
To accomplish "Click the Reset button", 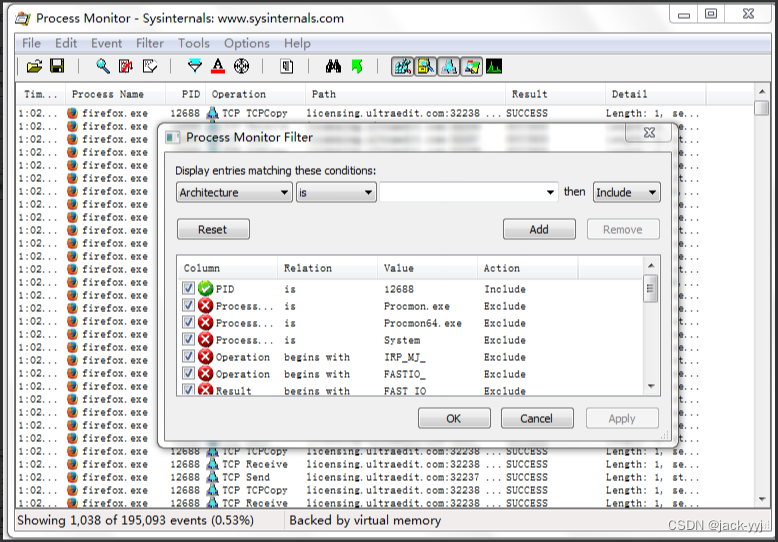I will (213, 229).
